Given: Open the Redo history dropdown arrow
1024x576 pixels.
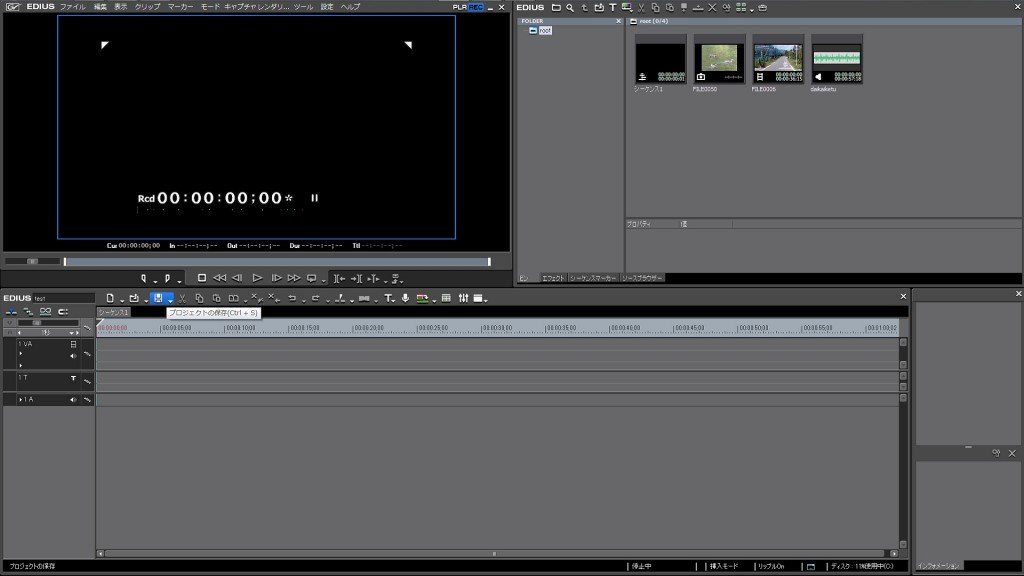Looking at the screenshot, I should [x=327, y=300].
